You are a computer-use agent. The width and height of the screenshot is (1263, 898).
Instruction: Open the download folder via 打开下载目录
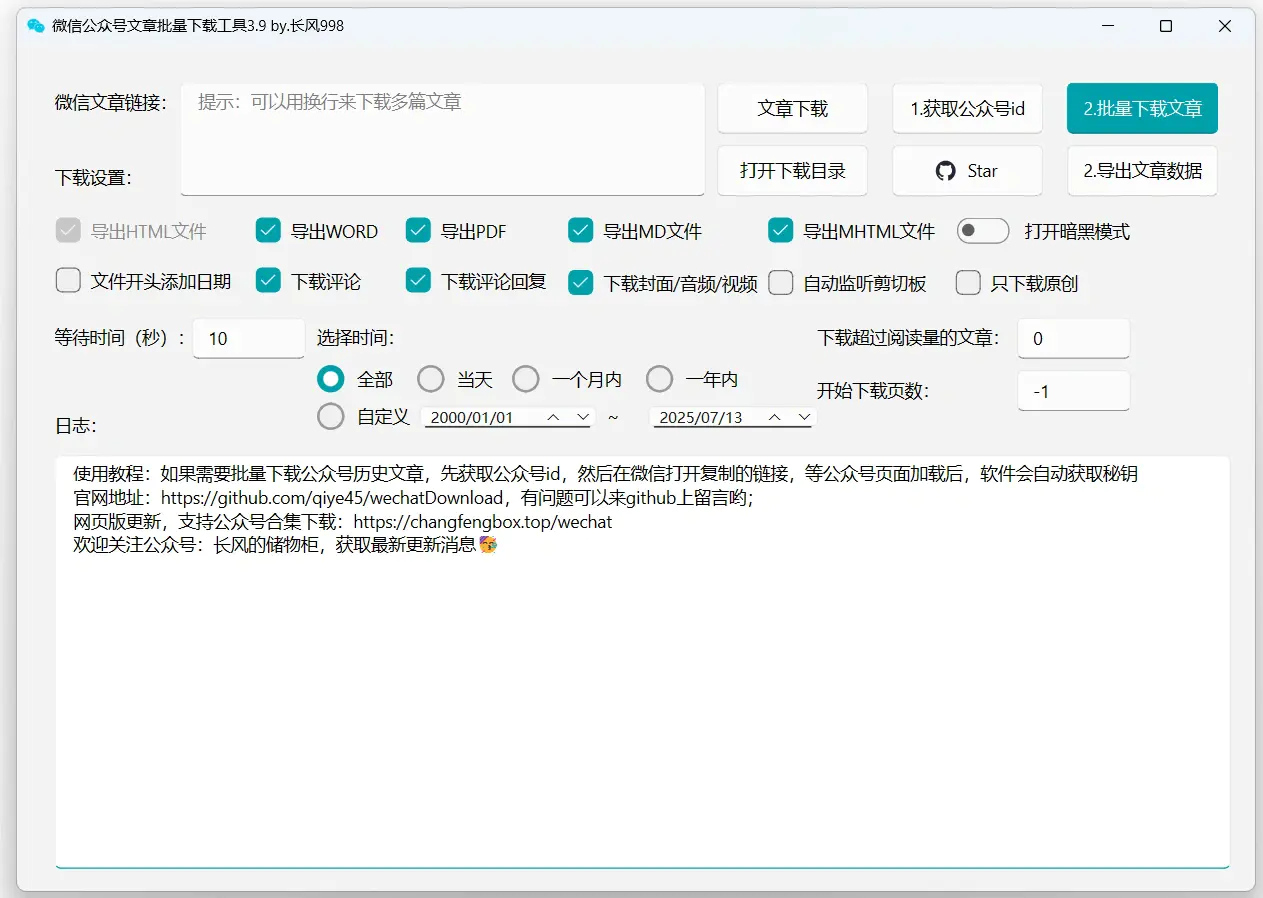point(792,170)
